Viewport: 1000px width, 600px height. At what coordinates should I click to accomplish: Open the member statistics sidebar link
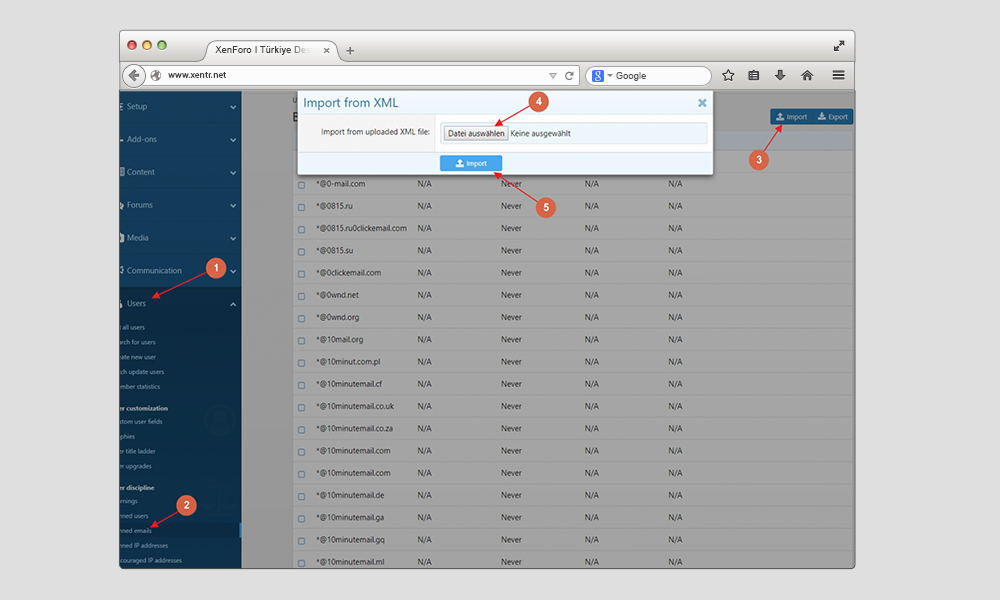pos(140,386)
